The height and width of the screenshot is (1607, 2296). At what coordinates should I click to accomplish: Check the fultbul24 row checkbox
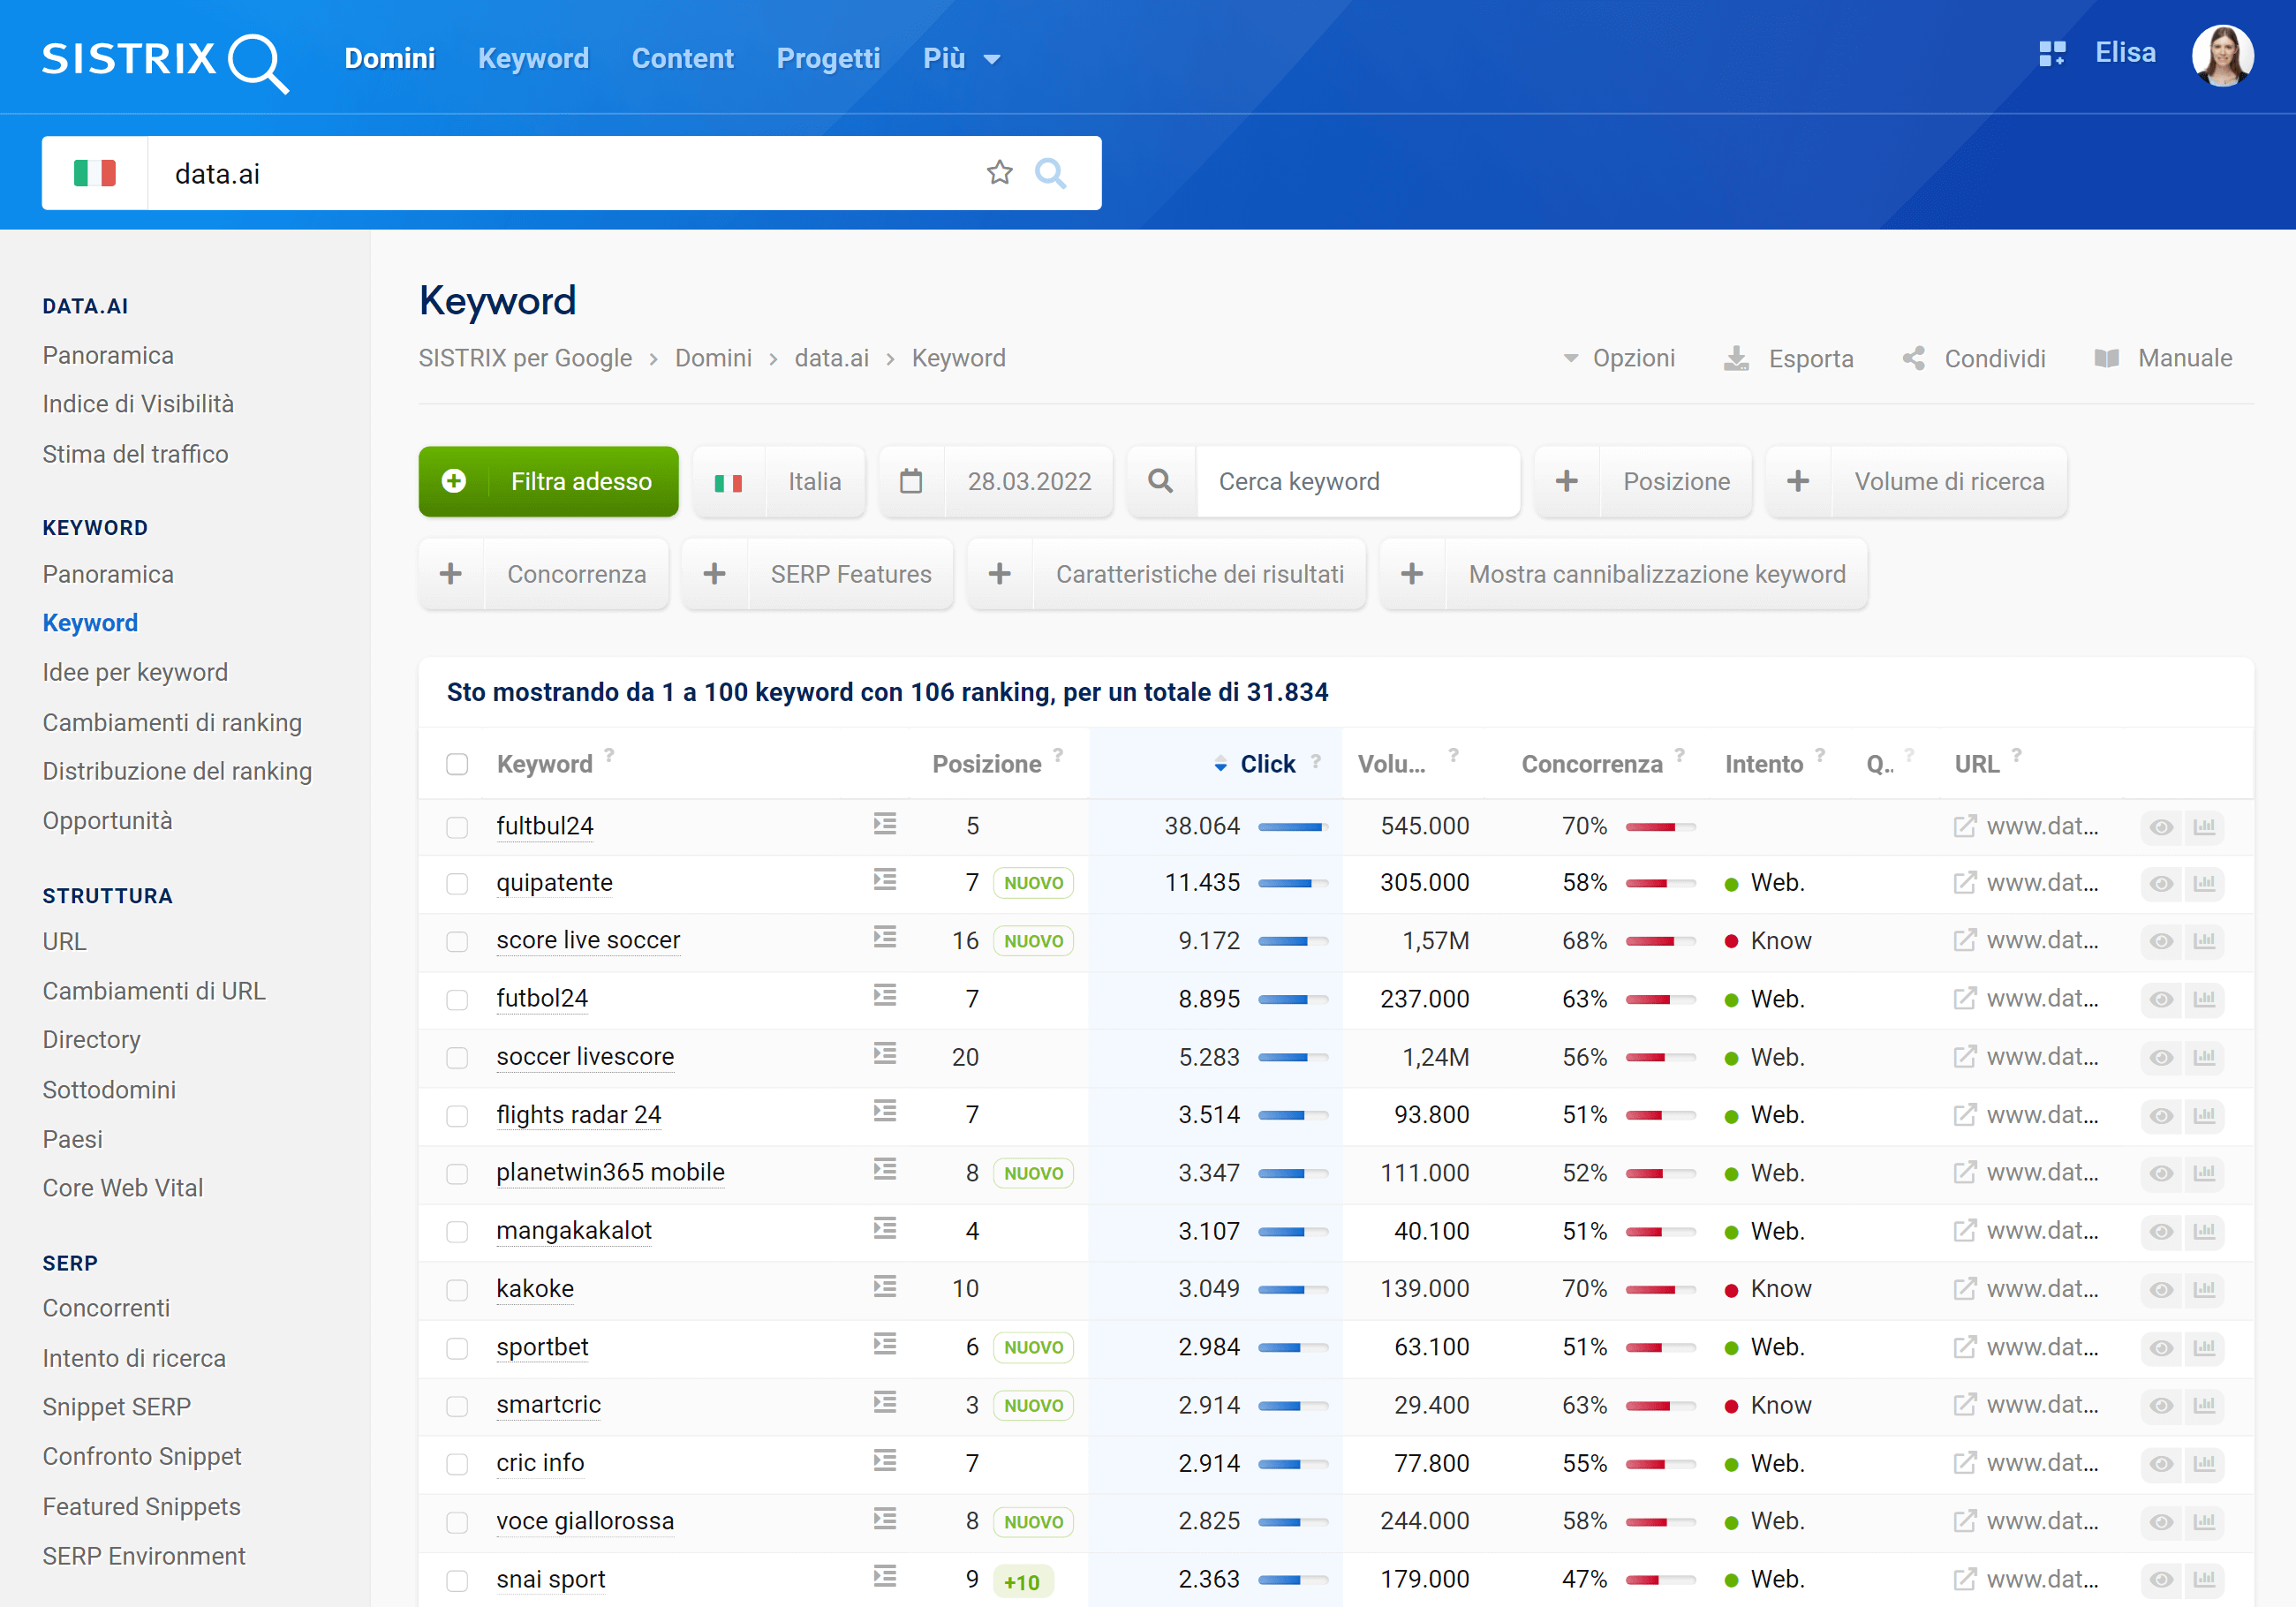tap(457, 827)
